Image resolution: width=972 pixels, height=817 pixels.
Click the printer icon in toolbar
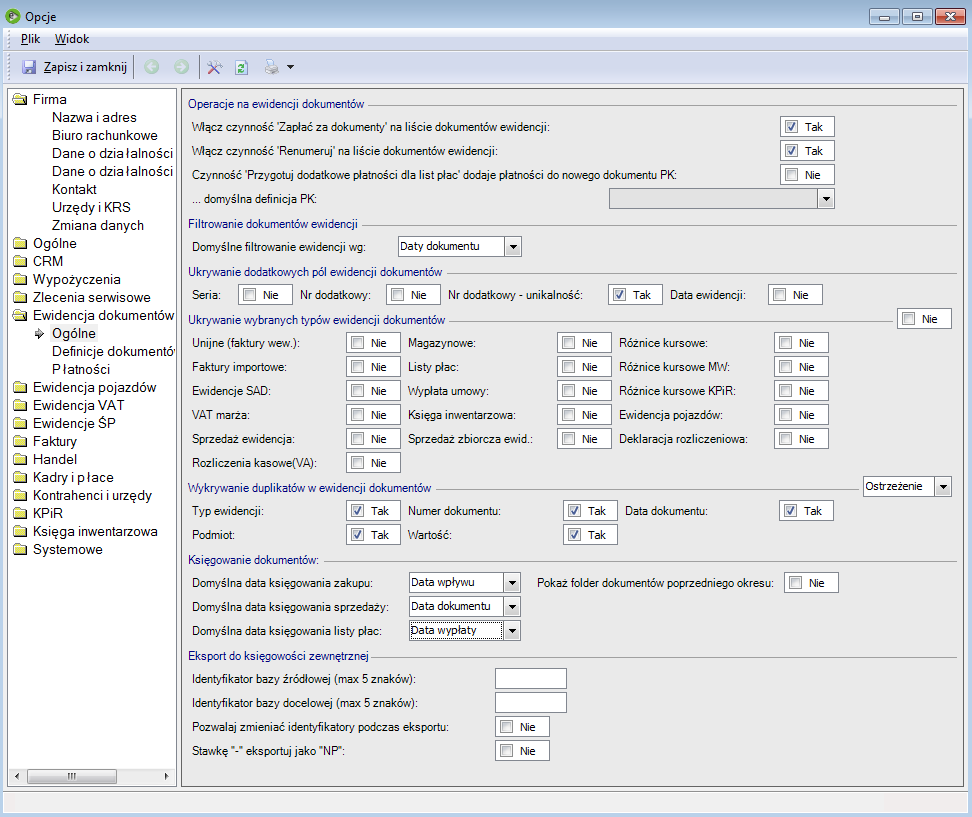[272, 67]
